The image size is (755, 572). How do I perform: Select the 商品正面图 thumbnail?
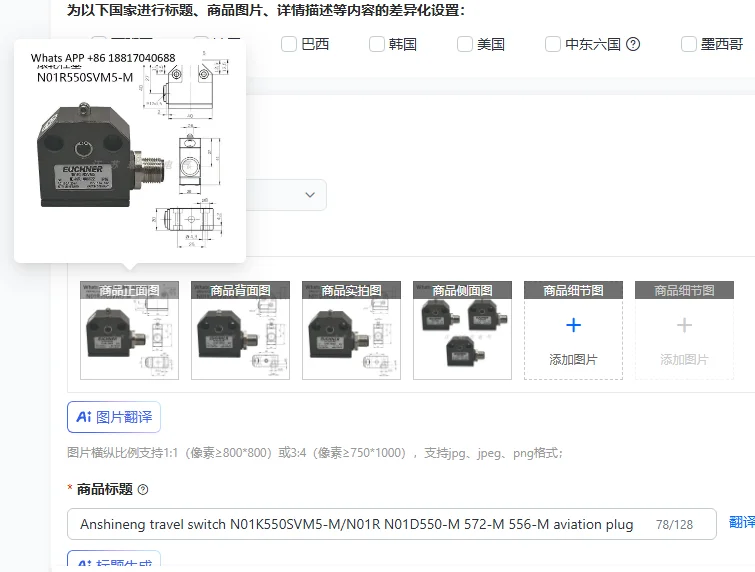[x=130, y=330]
